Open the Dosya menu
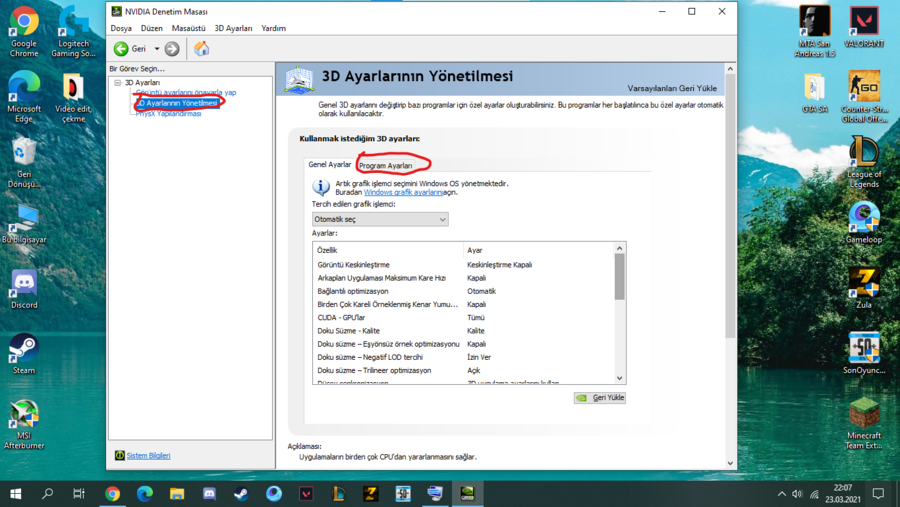The image size is (900, 507). pos(121,28)
